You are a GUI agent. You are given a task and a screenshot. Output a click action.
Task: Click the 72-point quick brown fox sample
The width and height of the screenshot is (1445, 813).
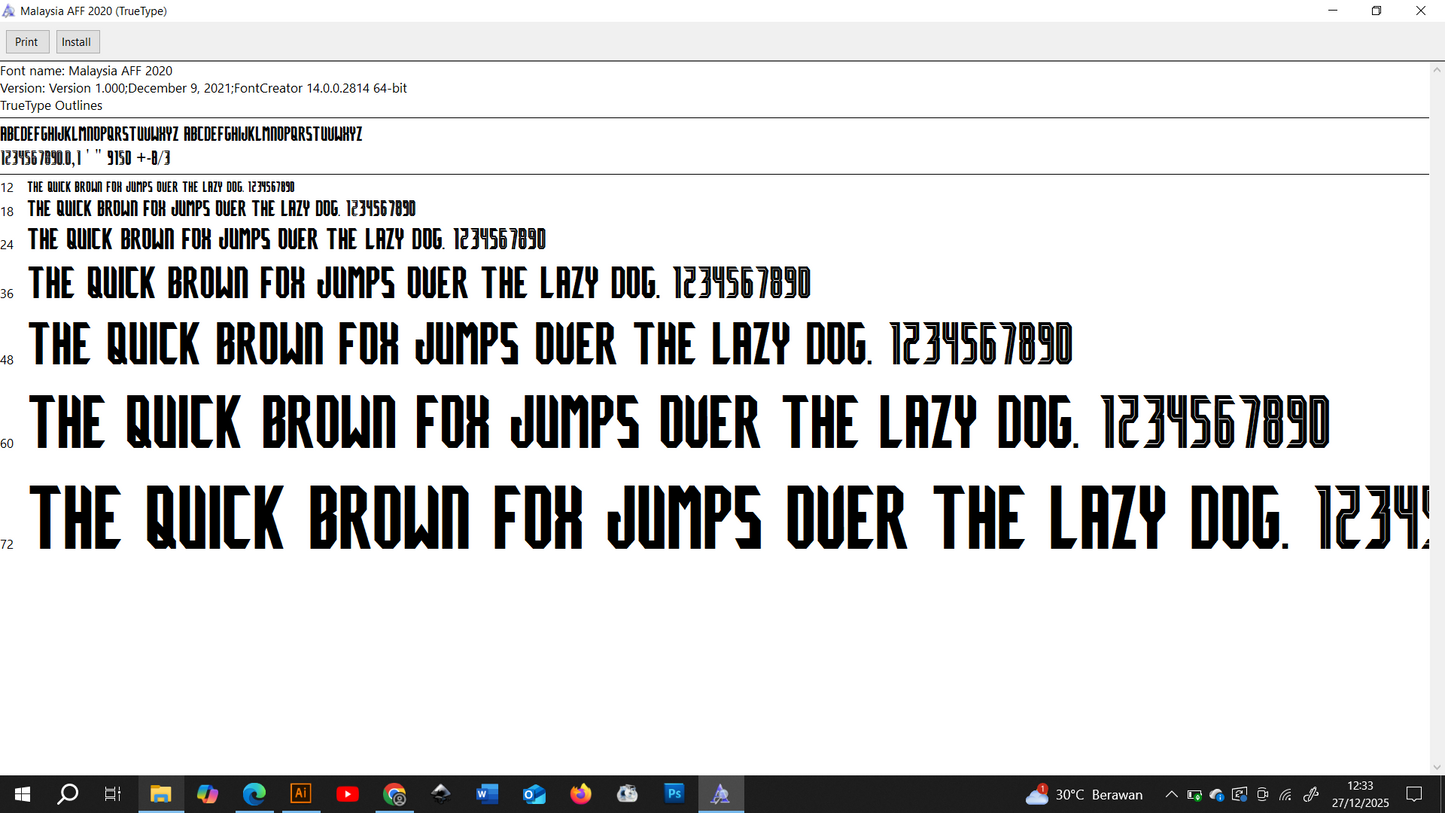(729, 517)
